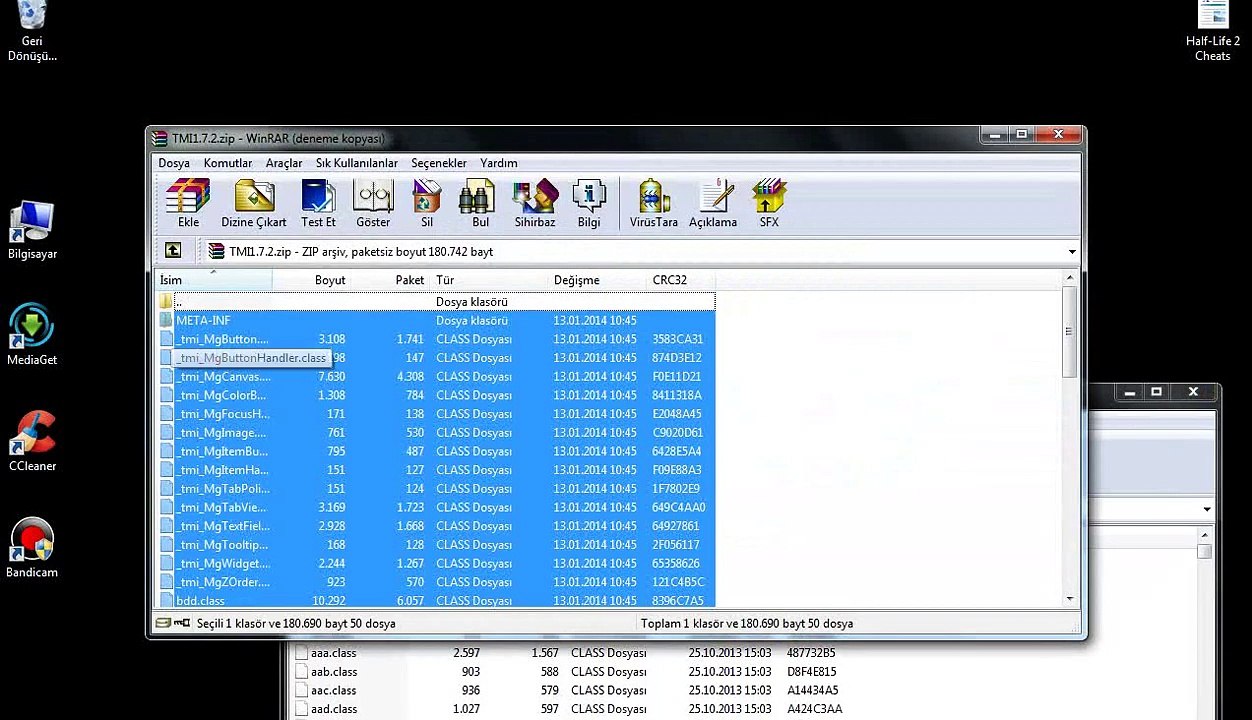Select the _tmi_MgTooltip... file

[436, 545]
